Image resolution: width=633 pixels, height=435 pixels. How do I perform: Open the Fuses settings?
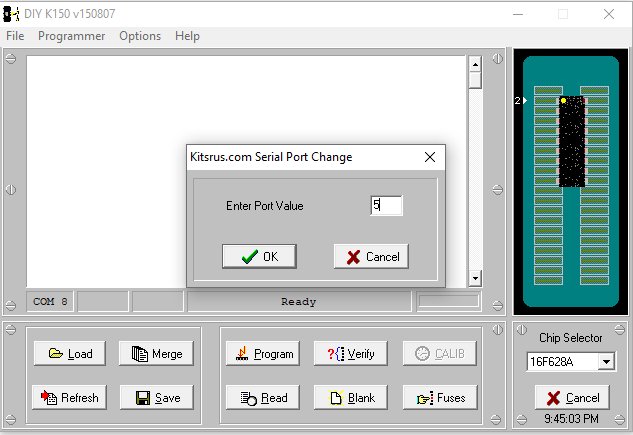click(x=440, y=397)
